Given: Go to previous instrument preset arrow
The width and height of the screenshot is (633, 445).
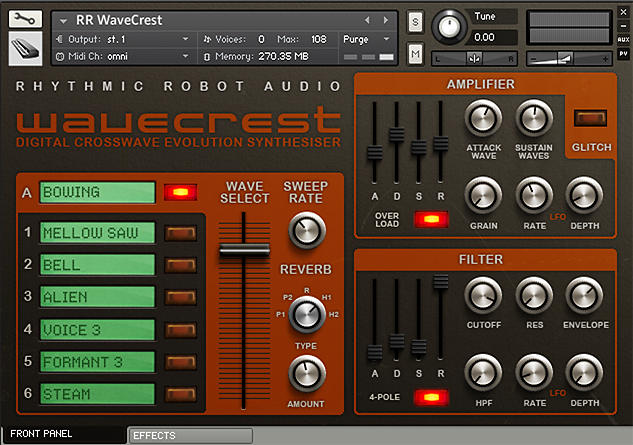Looking at the screenshot, I should click(x=367, y=20).
